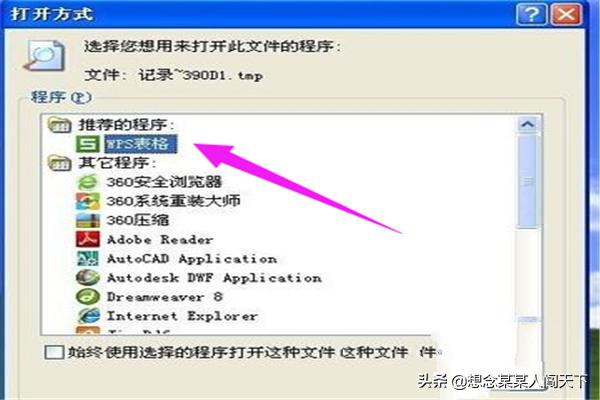This screenshot has height=400, width=600.
Task: Select the WPS表格 green icon
Action: pyautogui.click(x=88, y=144)
